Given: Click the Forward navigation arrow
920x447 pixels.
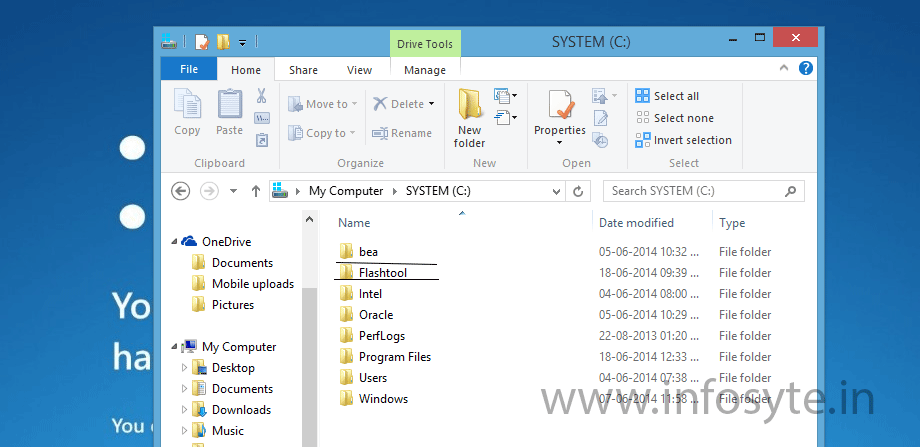Looking at the screenshot, I should click(209, 191).
